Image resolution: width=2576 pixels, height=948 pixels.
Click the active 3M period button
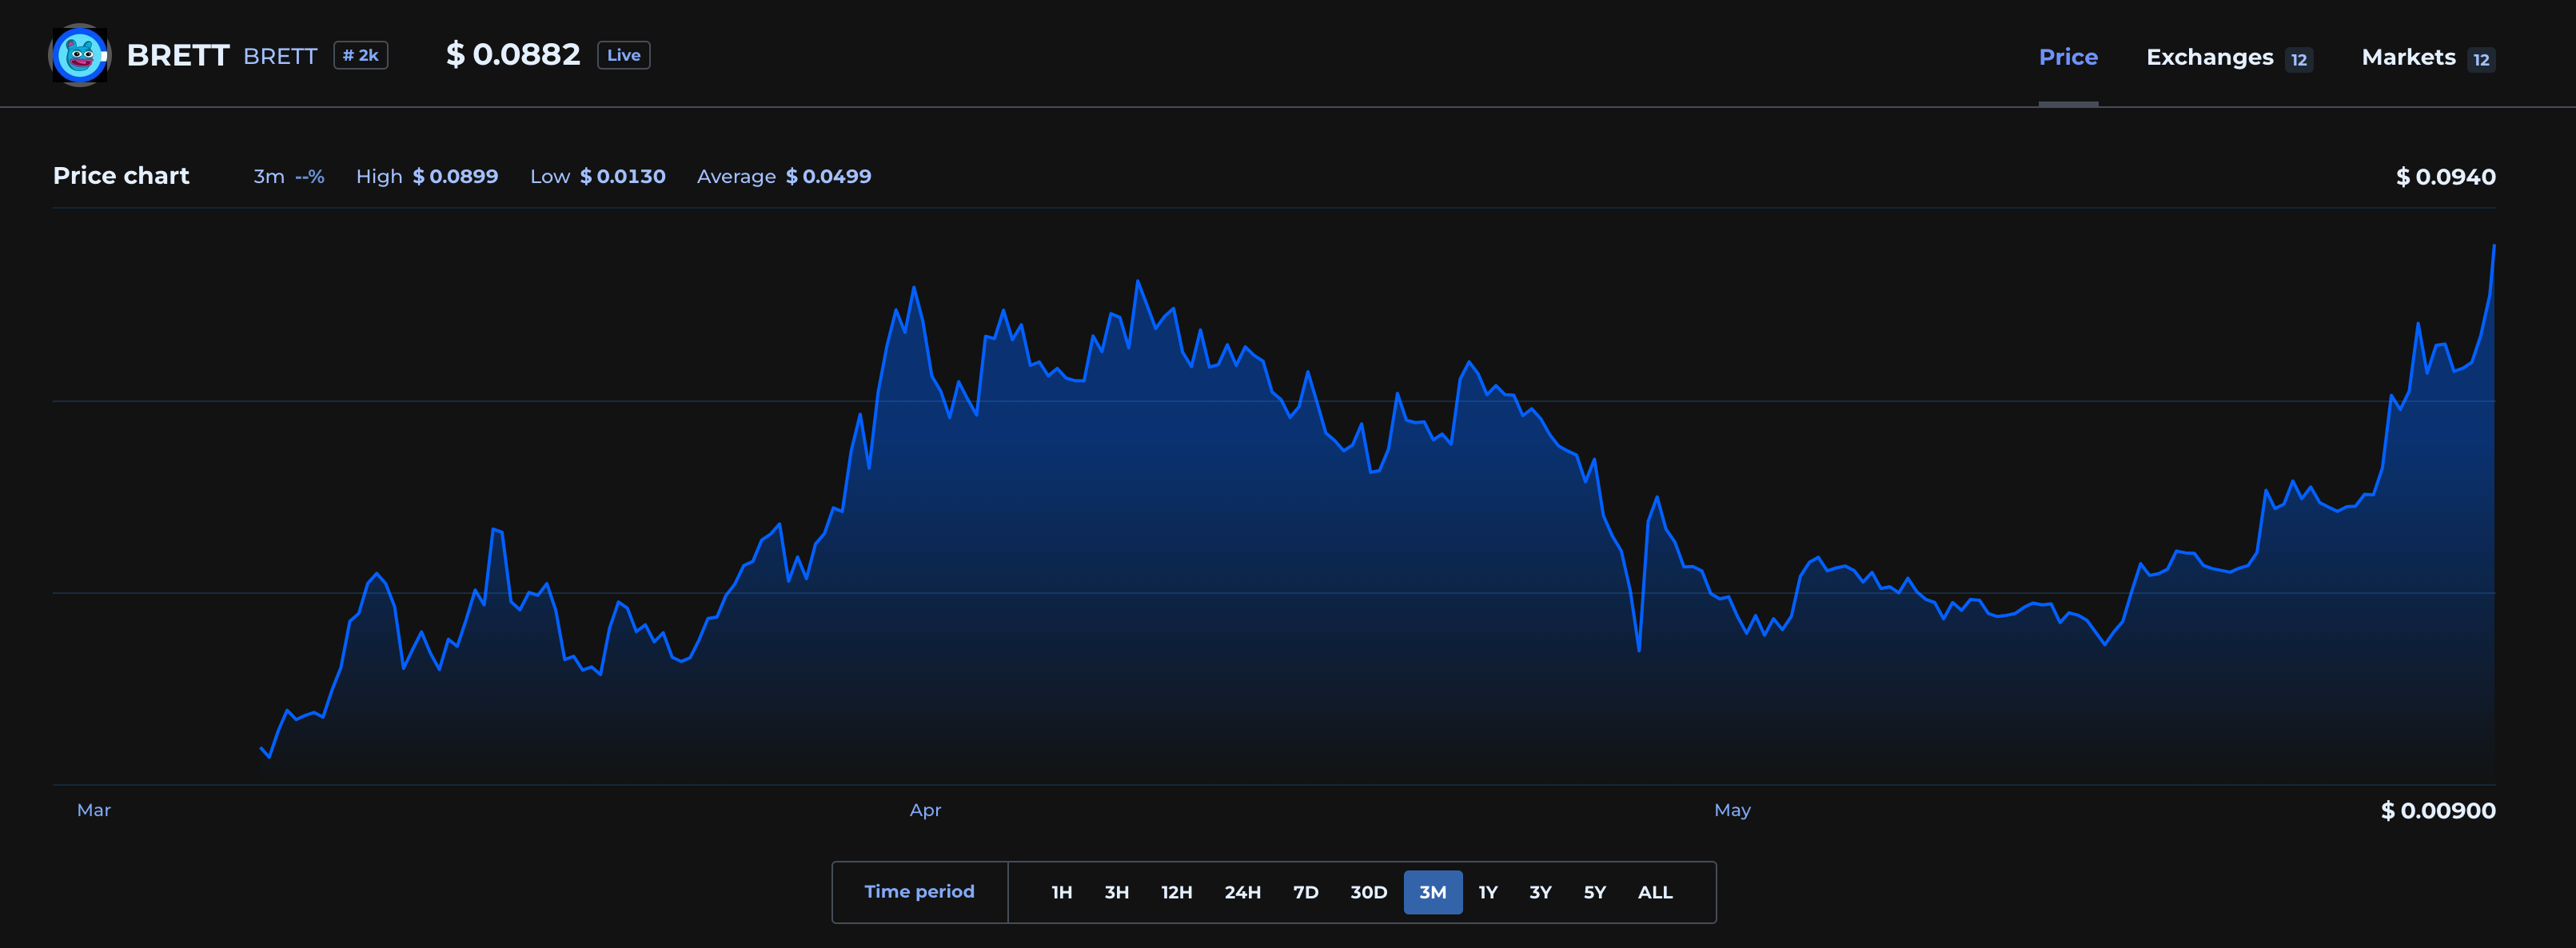(x=1432, y=892)
